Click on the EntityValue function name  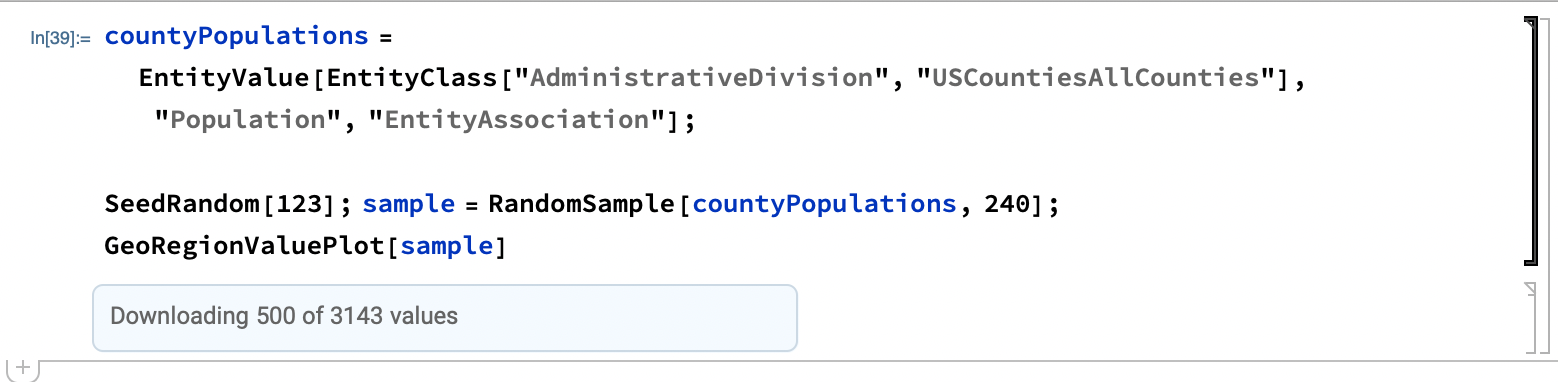click(x=225, y=78)
